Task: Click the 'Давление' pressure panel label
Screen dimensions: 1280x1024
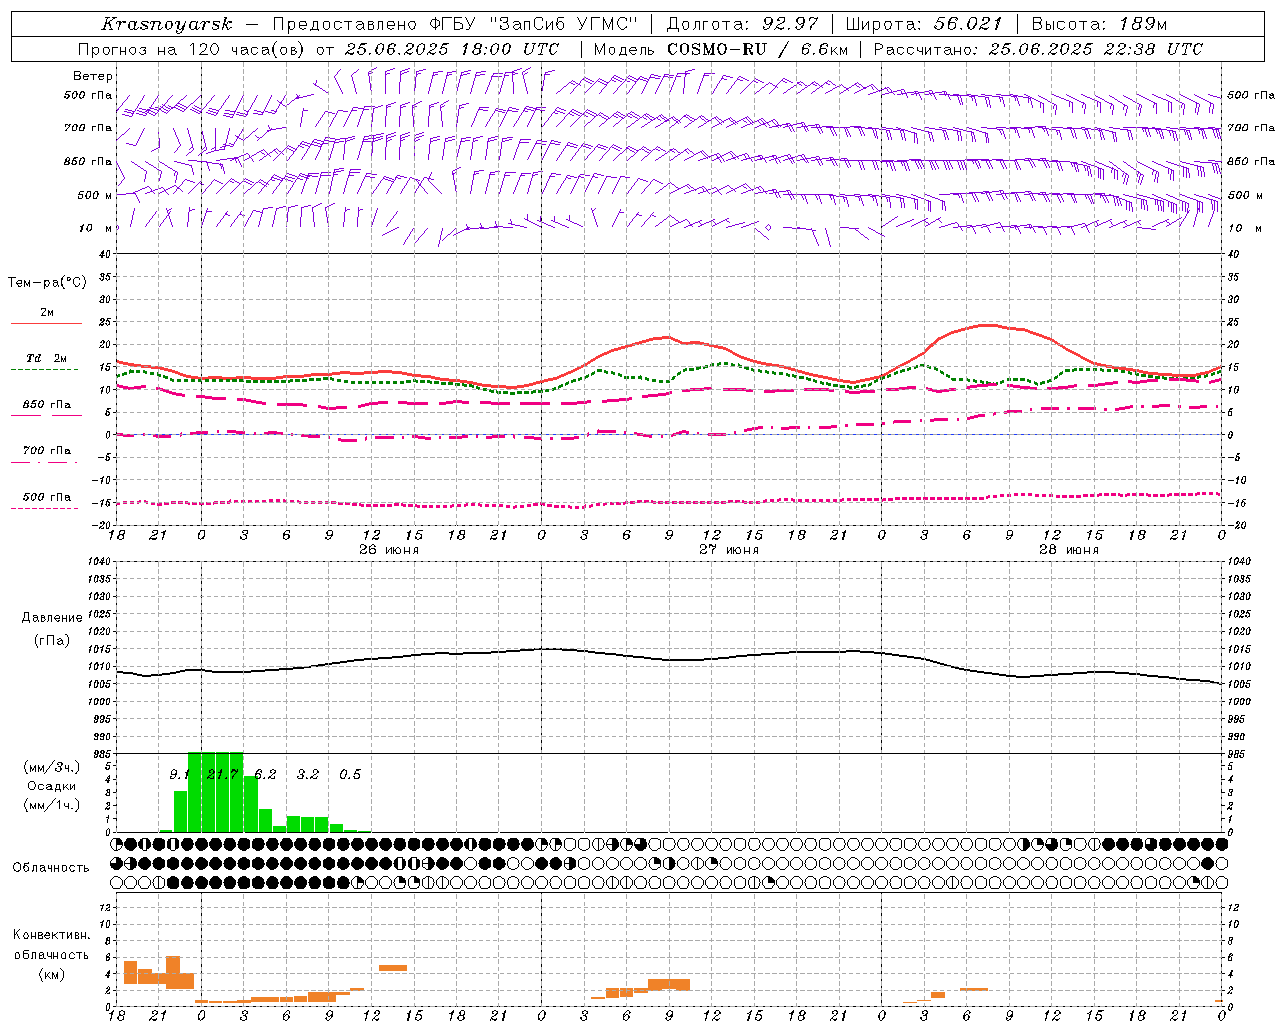Action: pos(52,618)
